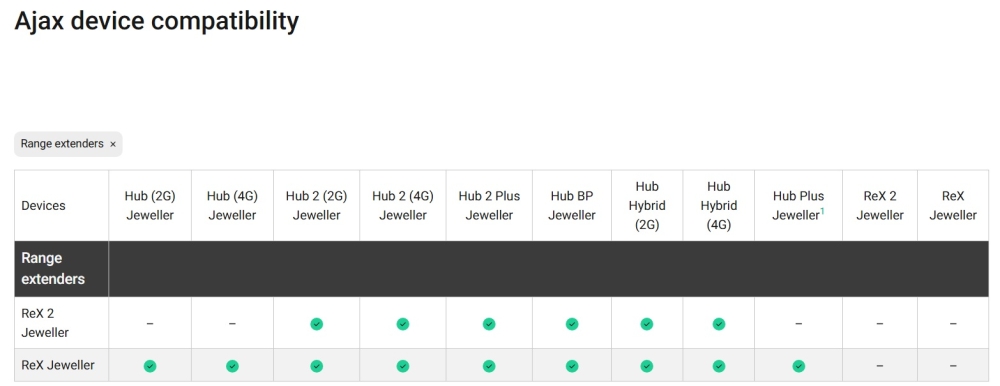Click the Hub BP Jeweller column header
The image size is (1000, 386).
tap(572, 205)
